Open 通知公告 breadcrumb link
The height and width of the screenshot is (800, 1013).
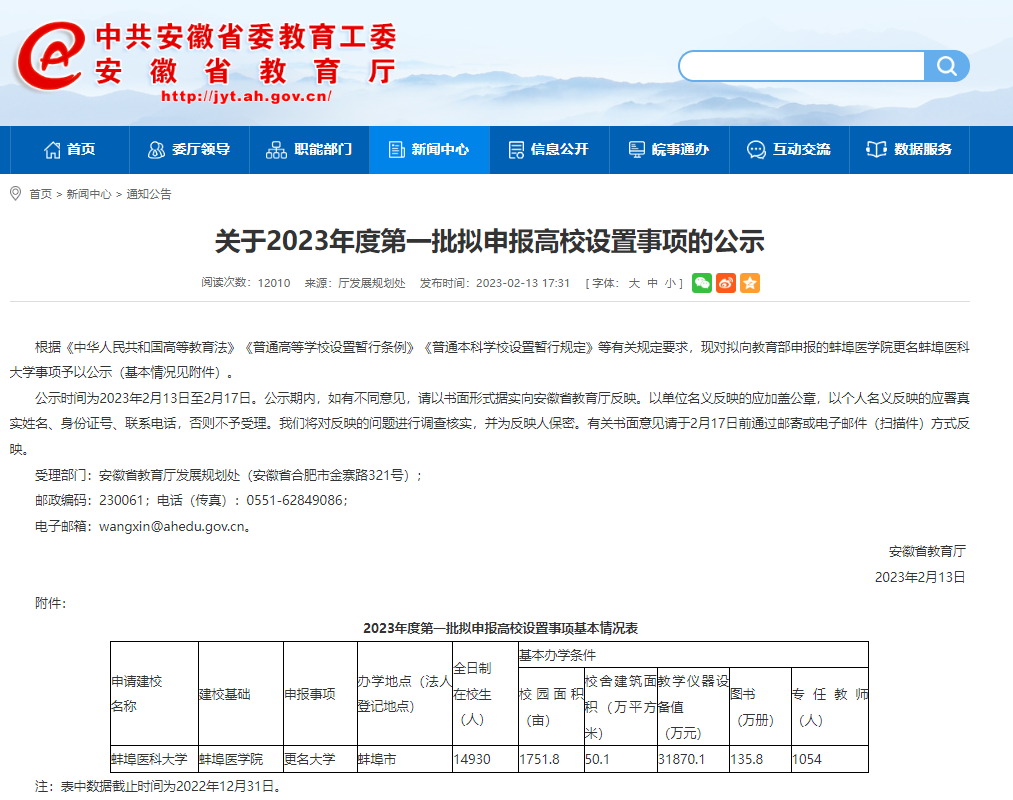pos(148,194)
